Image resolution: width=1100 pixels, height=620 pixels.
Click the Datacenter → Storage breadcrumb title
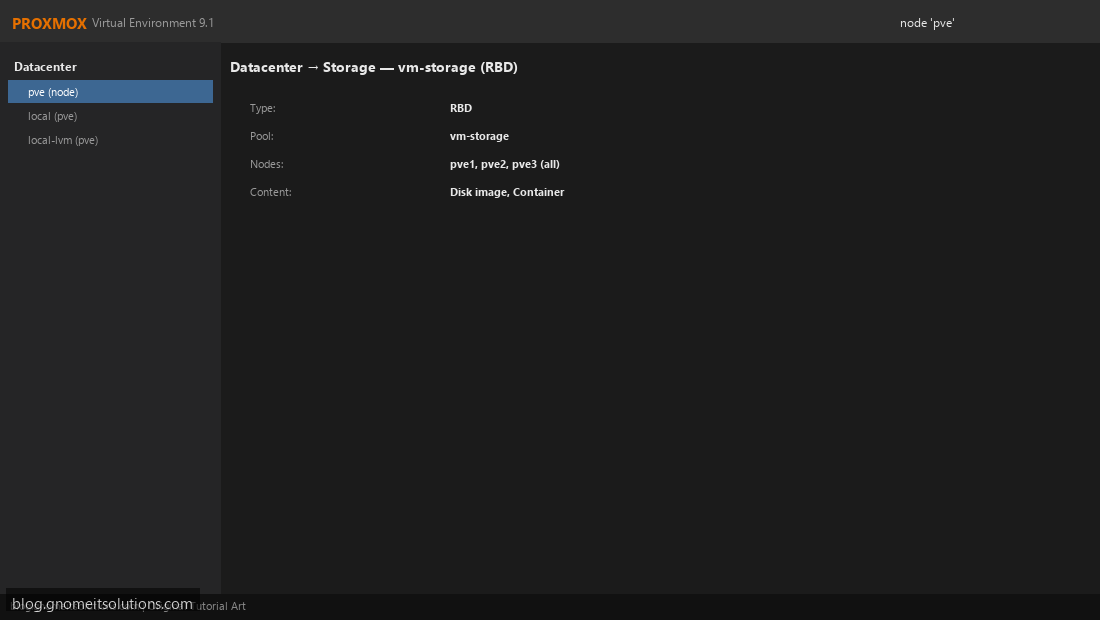374,67
